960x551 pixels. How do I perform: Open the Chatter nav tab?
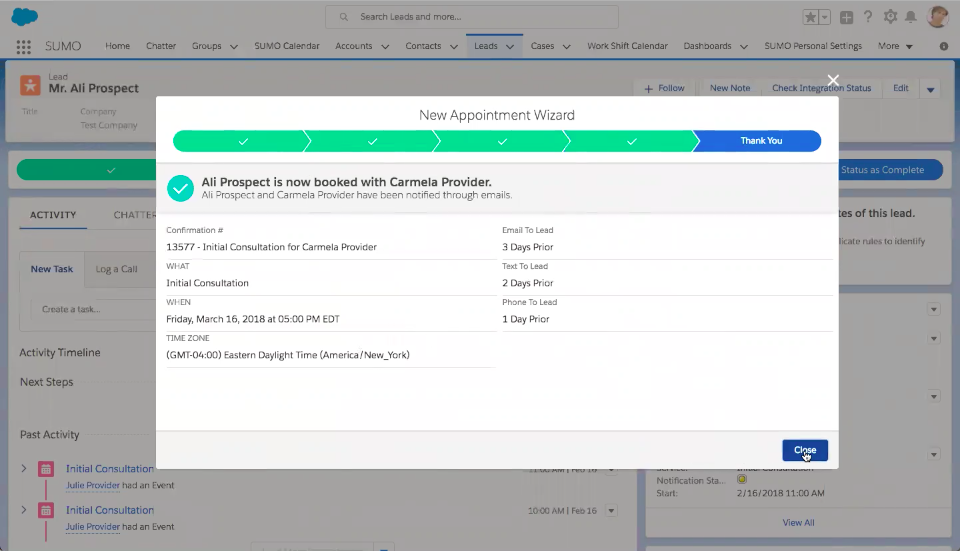(161, 46)
